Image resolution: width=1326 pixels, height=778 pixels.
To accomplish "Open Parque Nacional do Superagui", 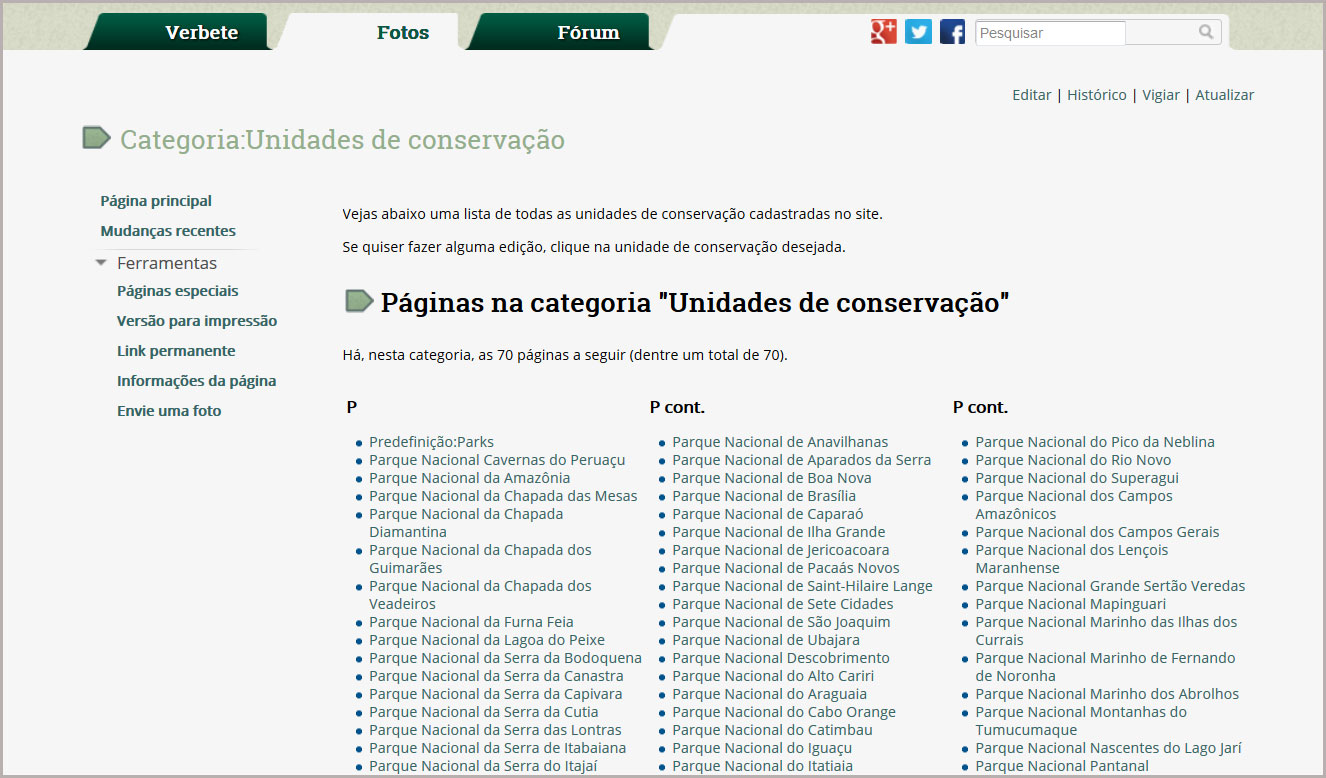I will pos(1077,478).
